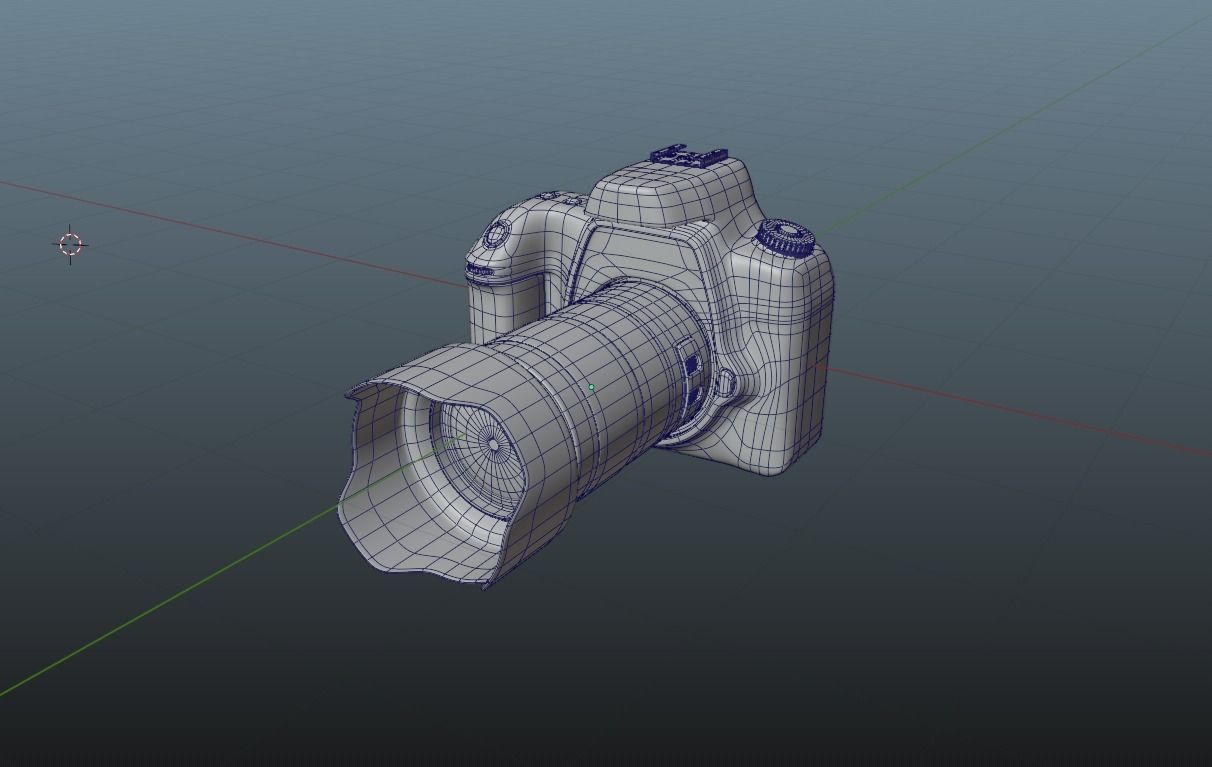Select the hot shoe mount atop camera
Viewport: 1212px width, 767px height.
[x=688, y=156]
